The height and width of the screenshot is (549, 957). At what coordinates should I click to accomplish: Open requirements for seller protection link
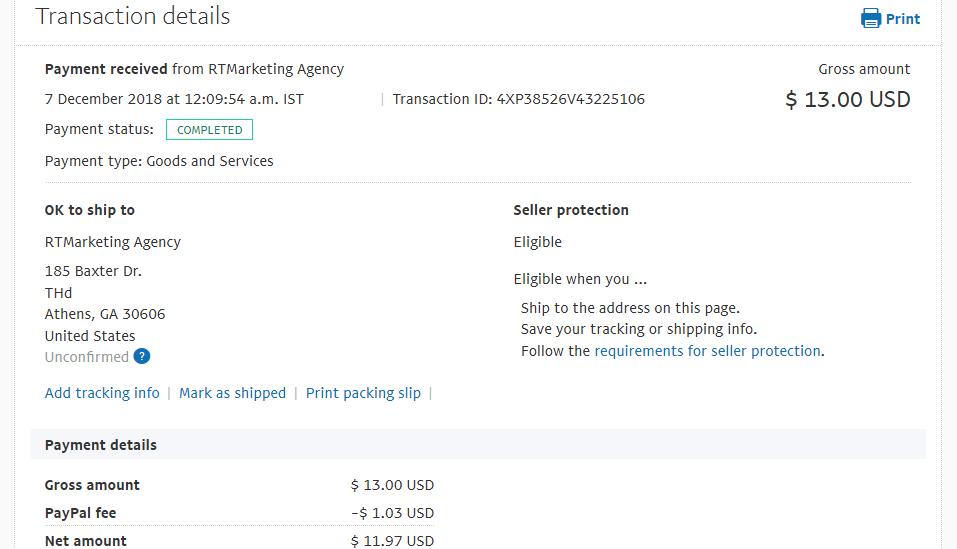(707, 351)
